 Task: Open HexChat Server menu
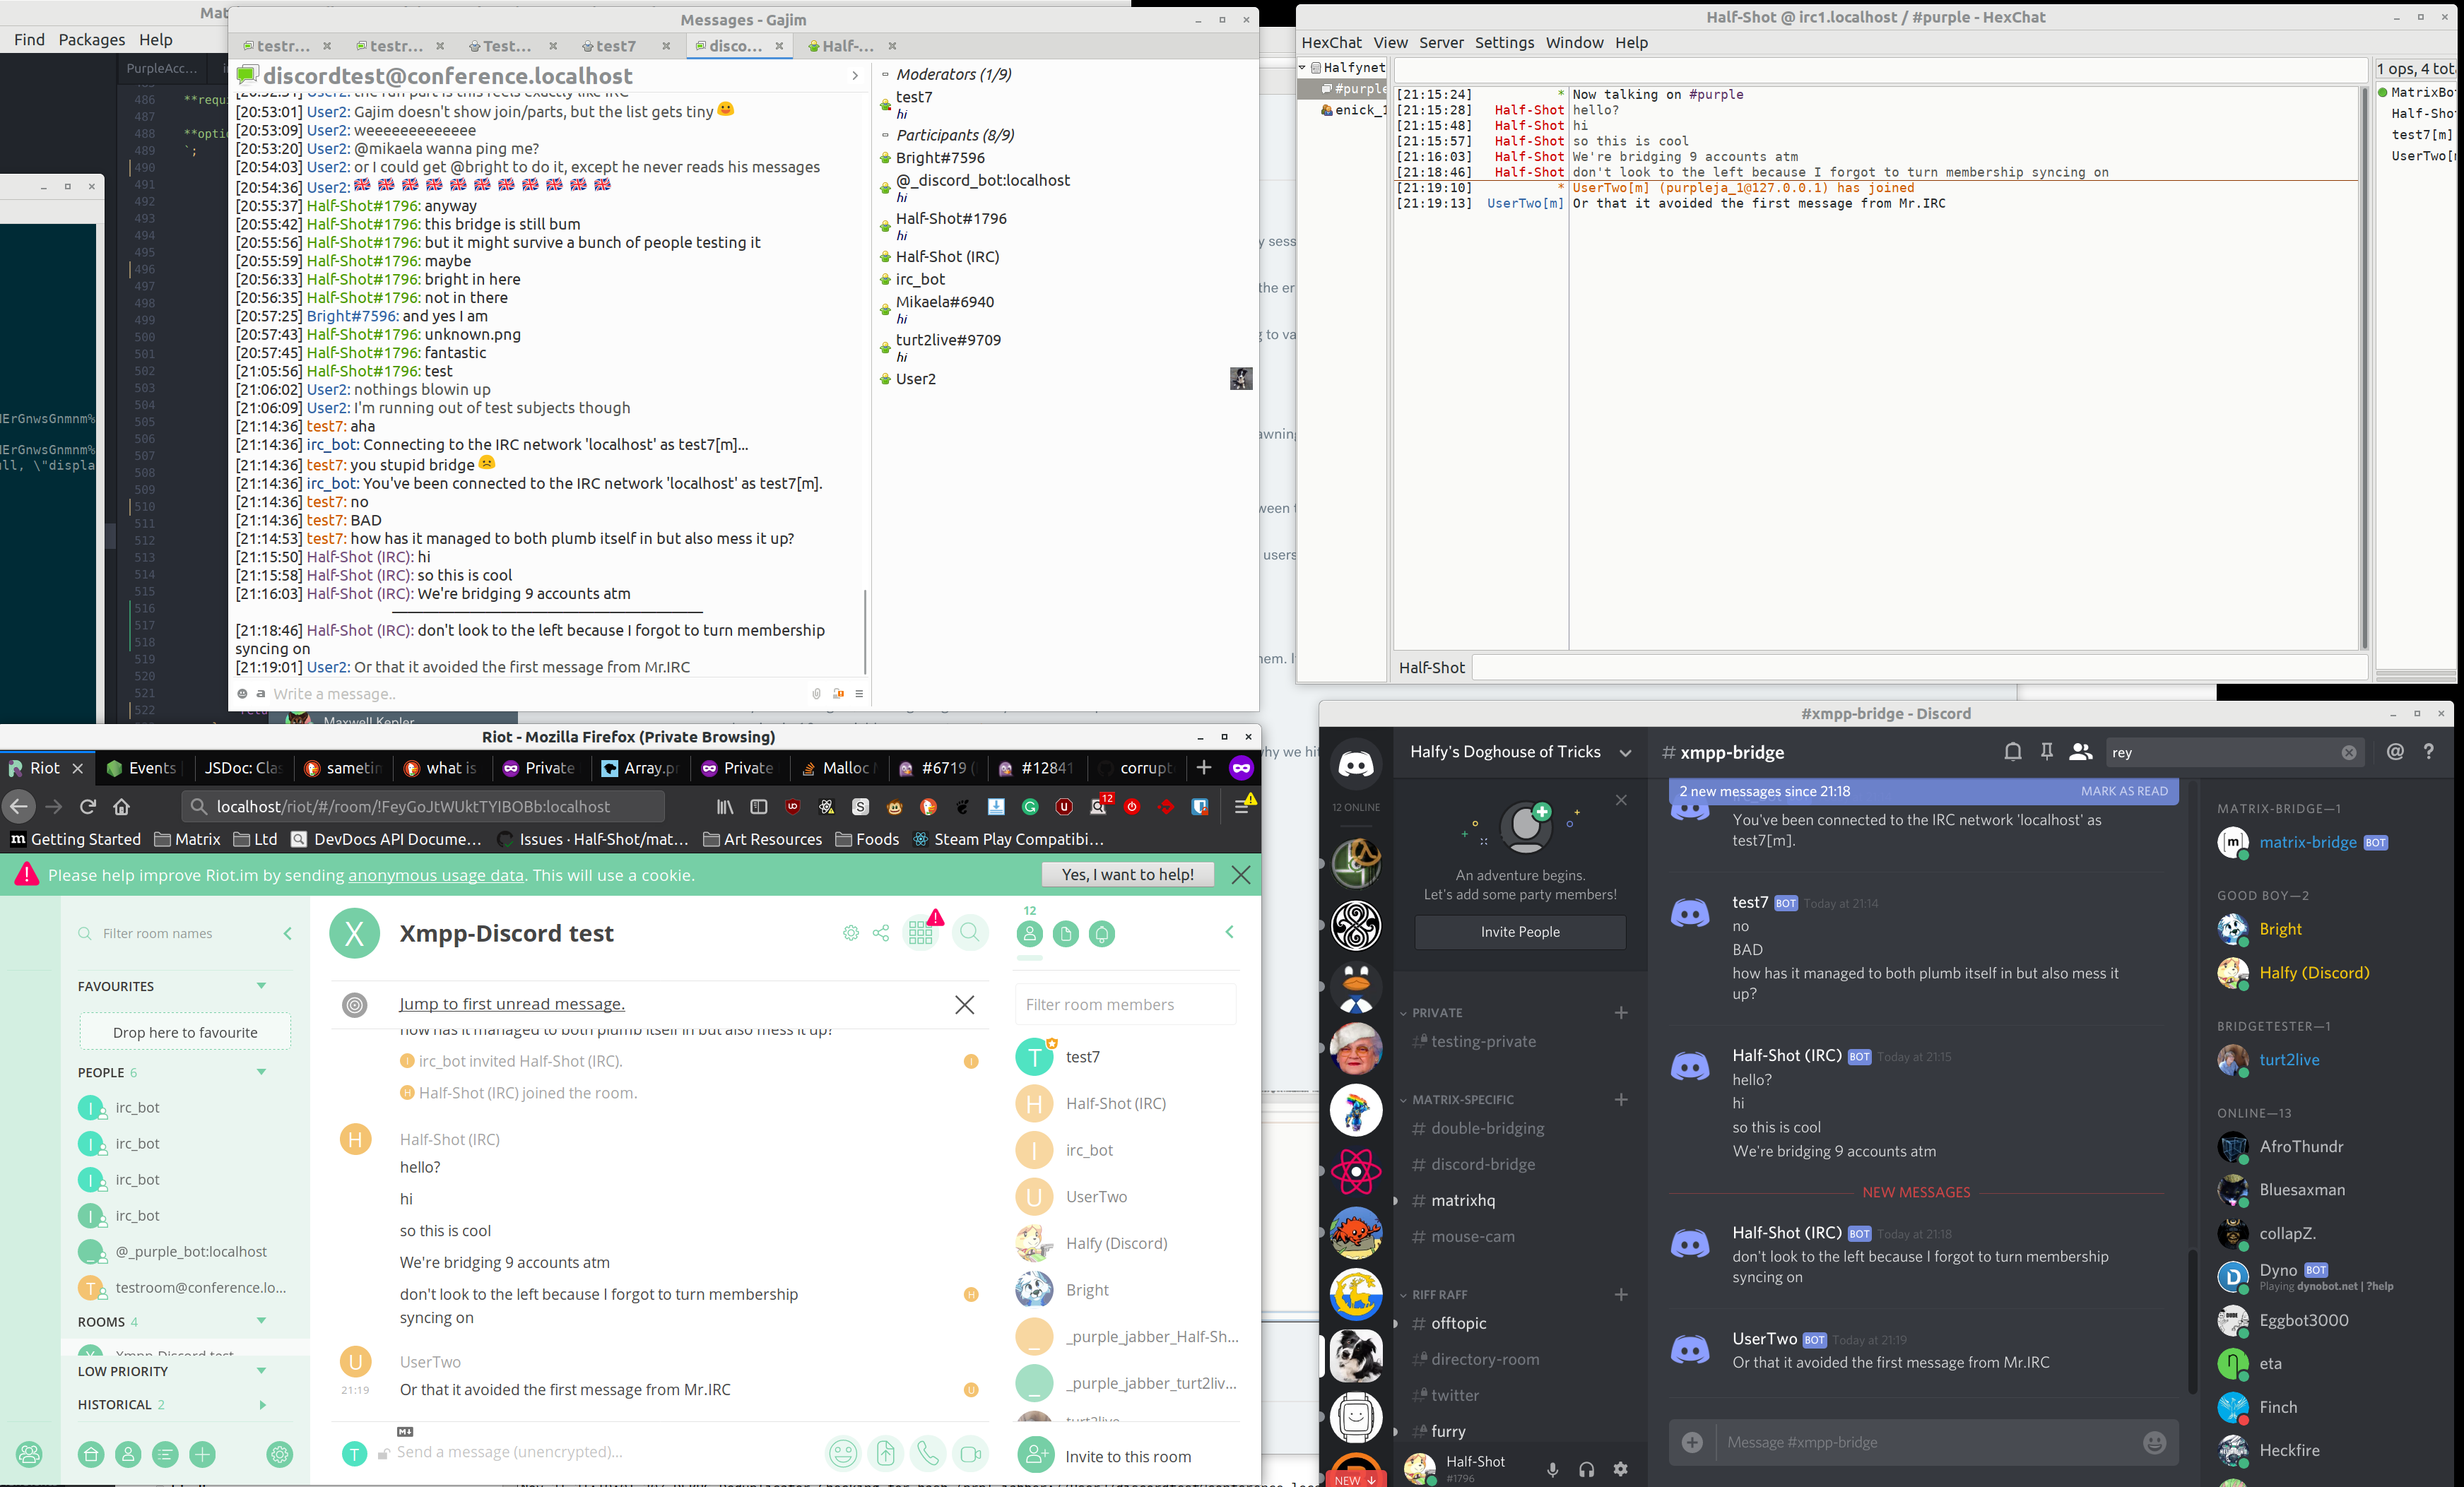click(1441, 42)
